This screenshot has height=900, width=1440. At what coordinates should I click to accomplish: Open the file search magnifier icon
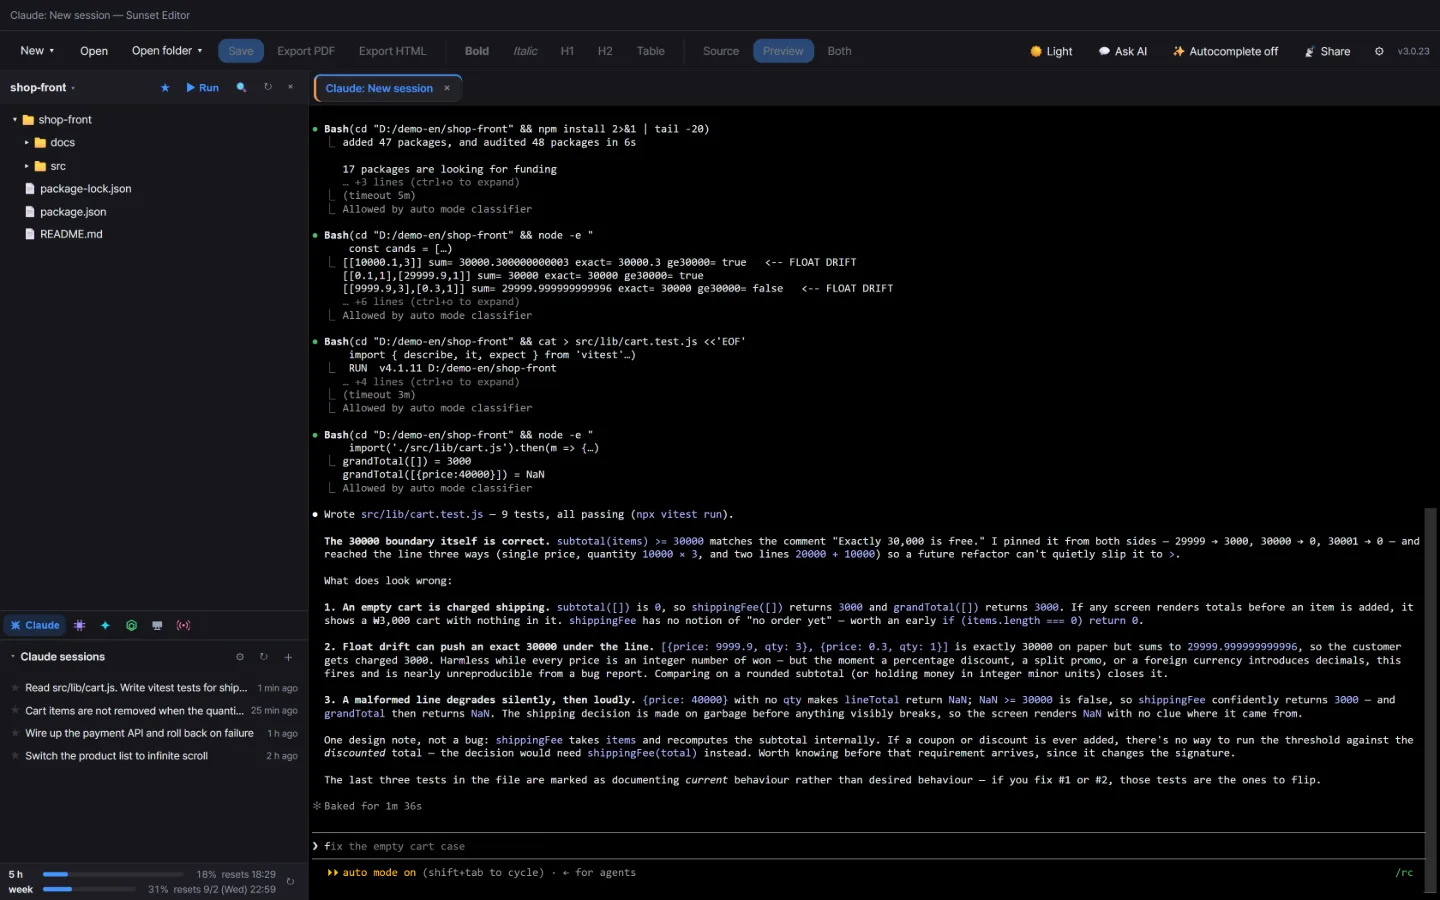point(241,88)
